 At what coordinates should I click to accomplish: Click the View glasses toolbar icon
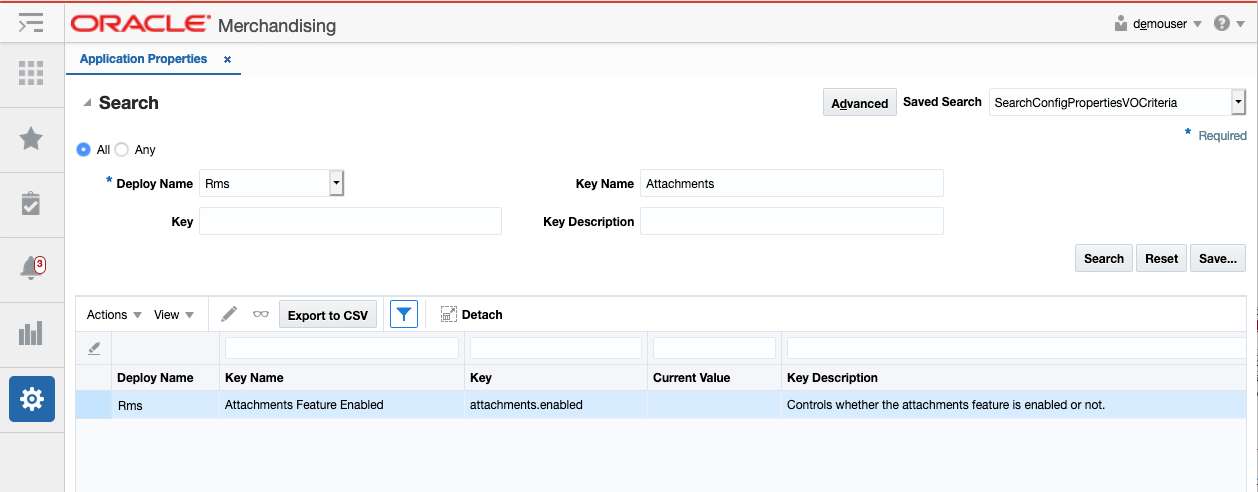tap(261, 314)
